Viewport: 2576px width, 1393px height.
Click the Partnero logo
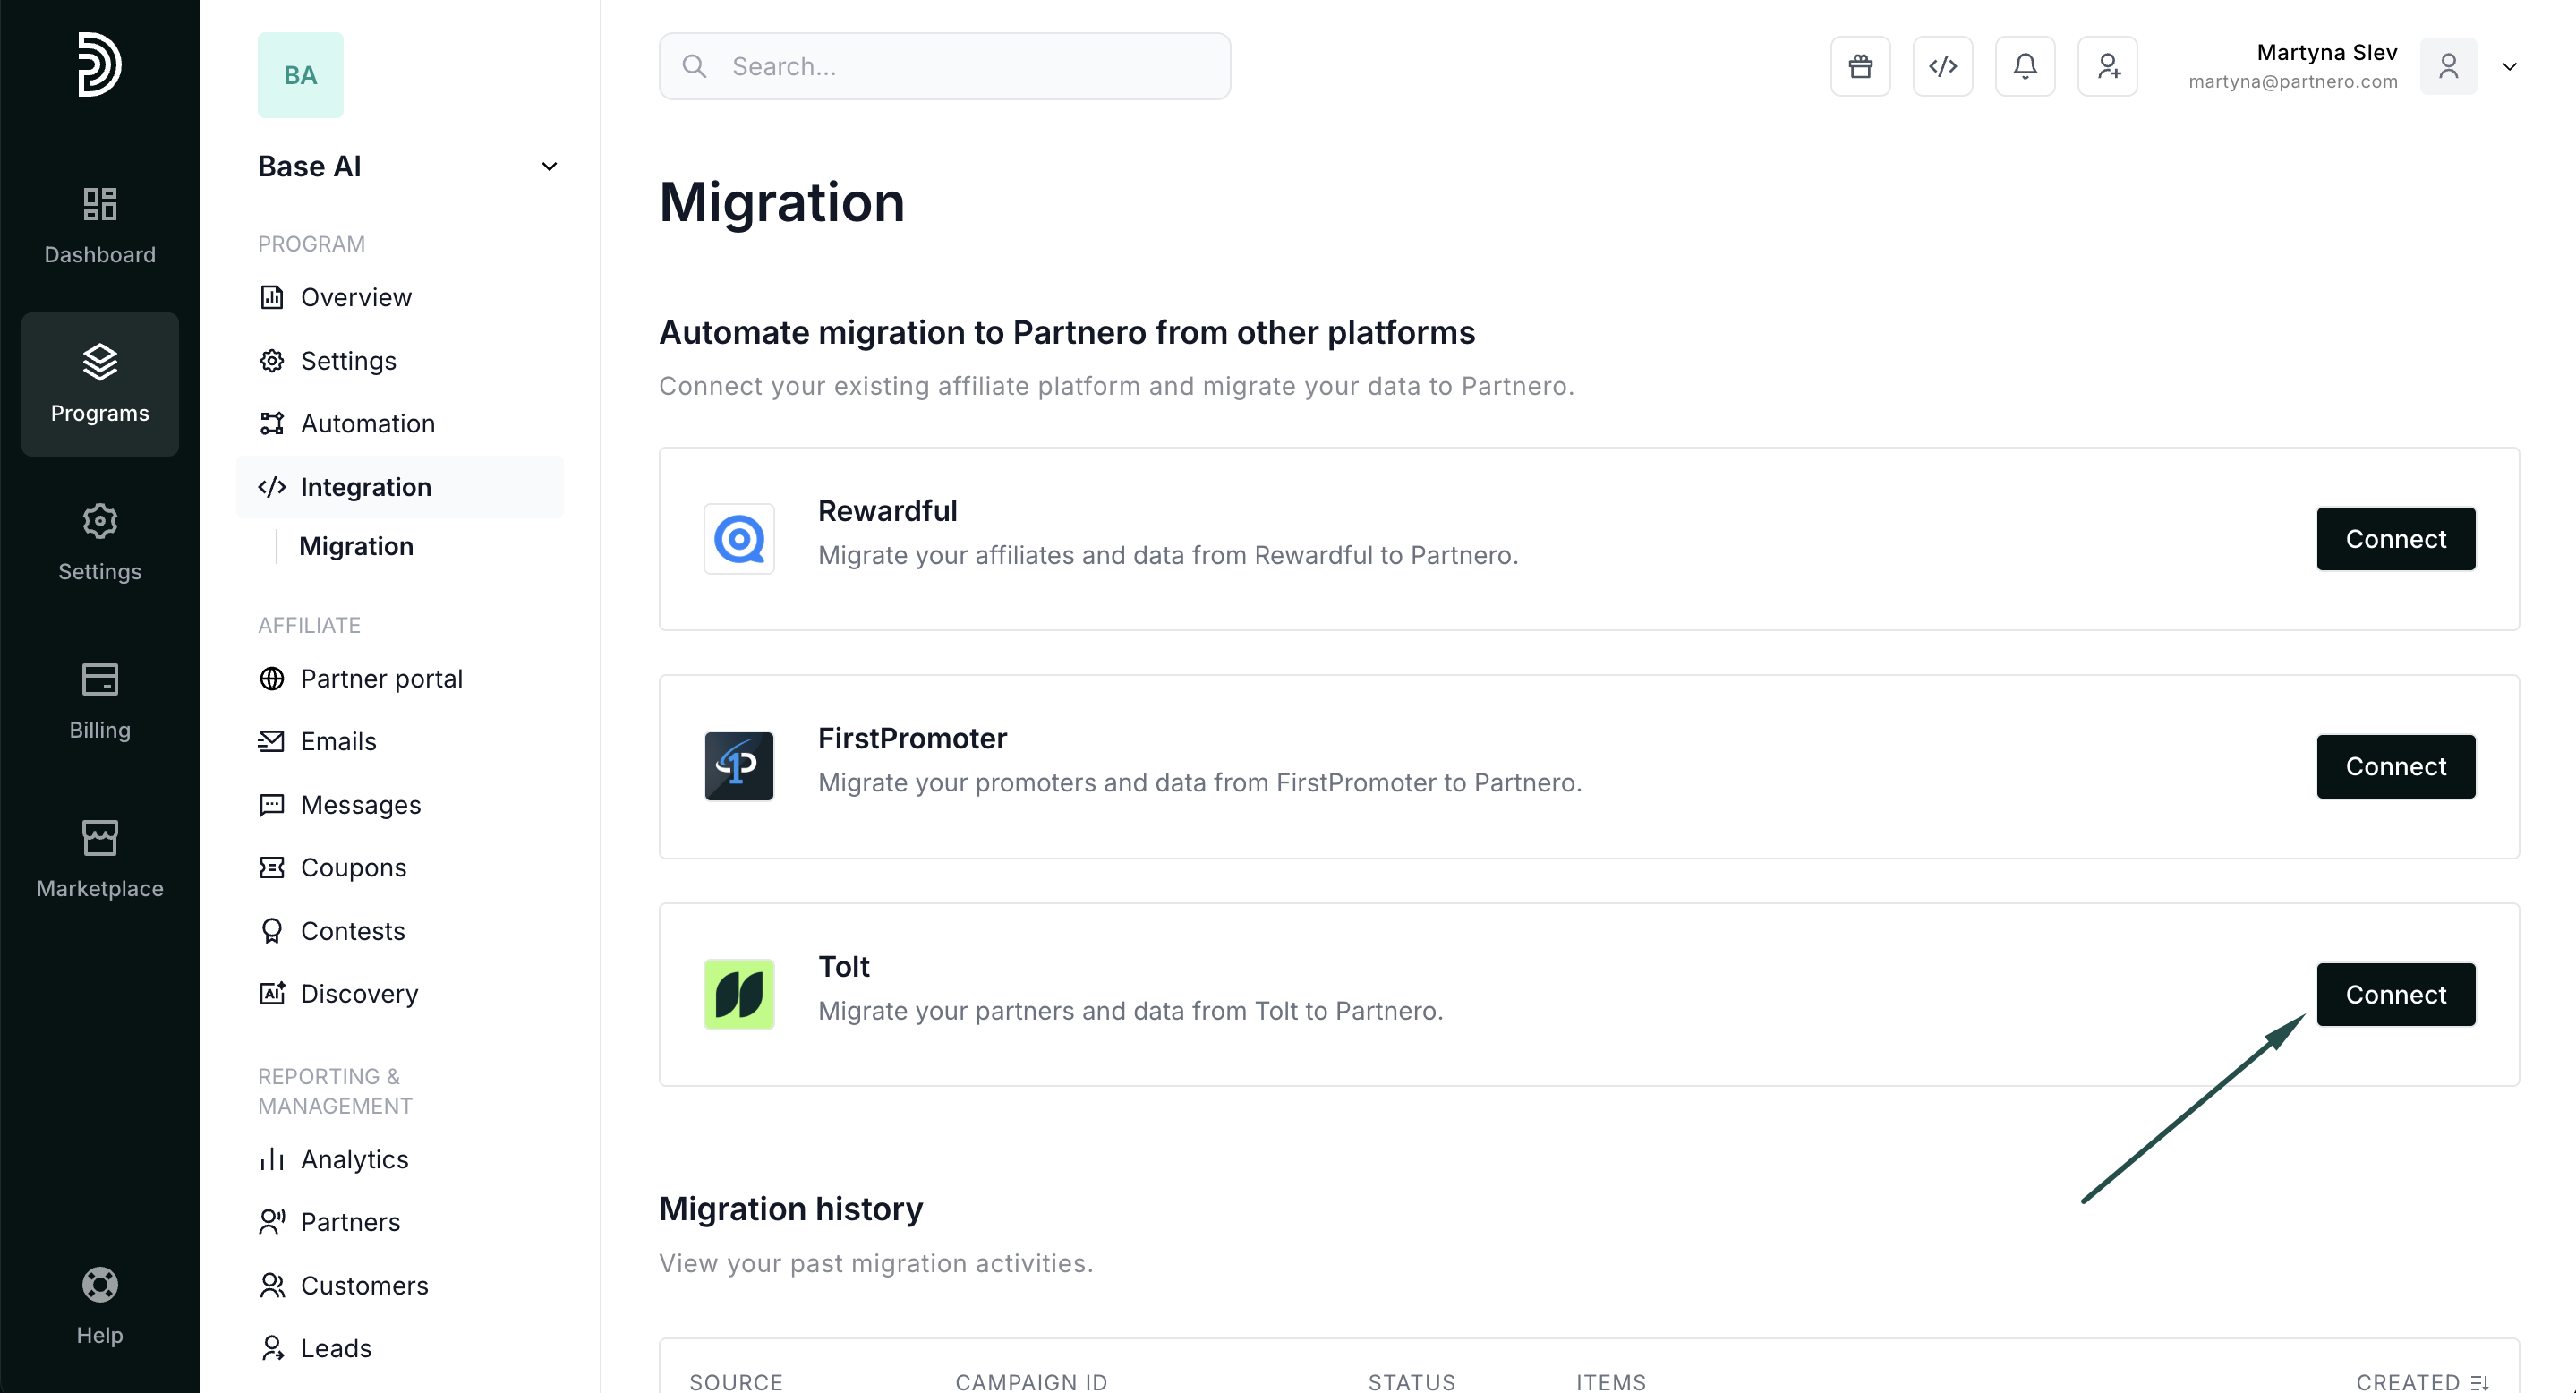[x=99, y=64]
